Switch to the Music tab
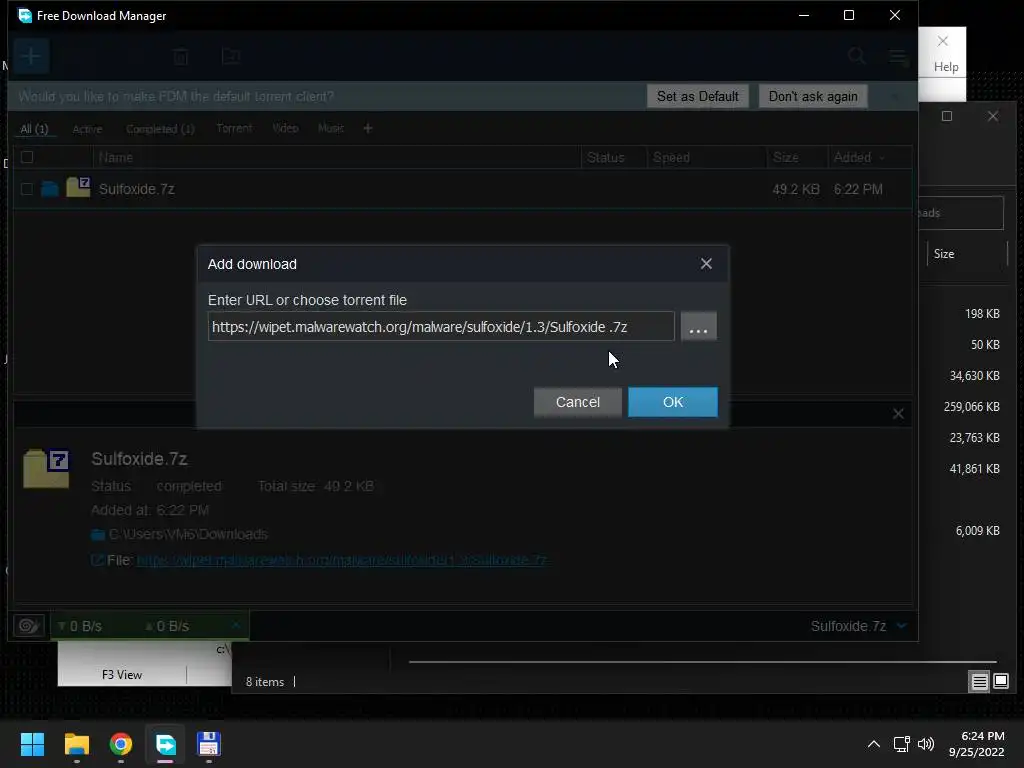This screenshot has height=768, width=1024. tap(330, 128)
